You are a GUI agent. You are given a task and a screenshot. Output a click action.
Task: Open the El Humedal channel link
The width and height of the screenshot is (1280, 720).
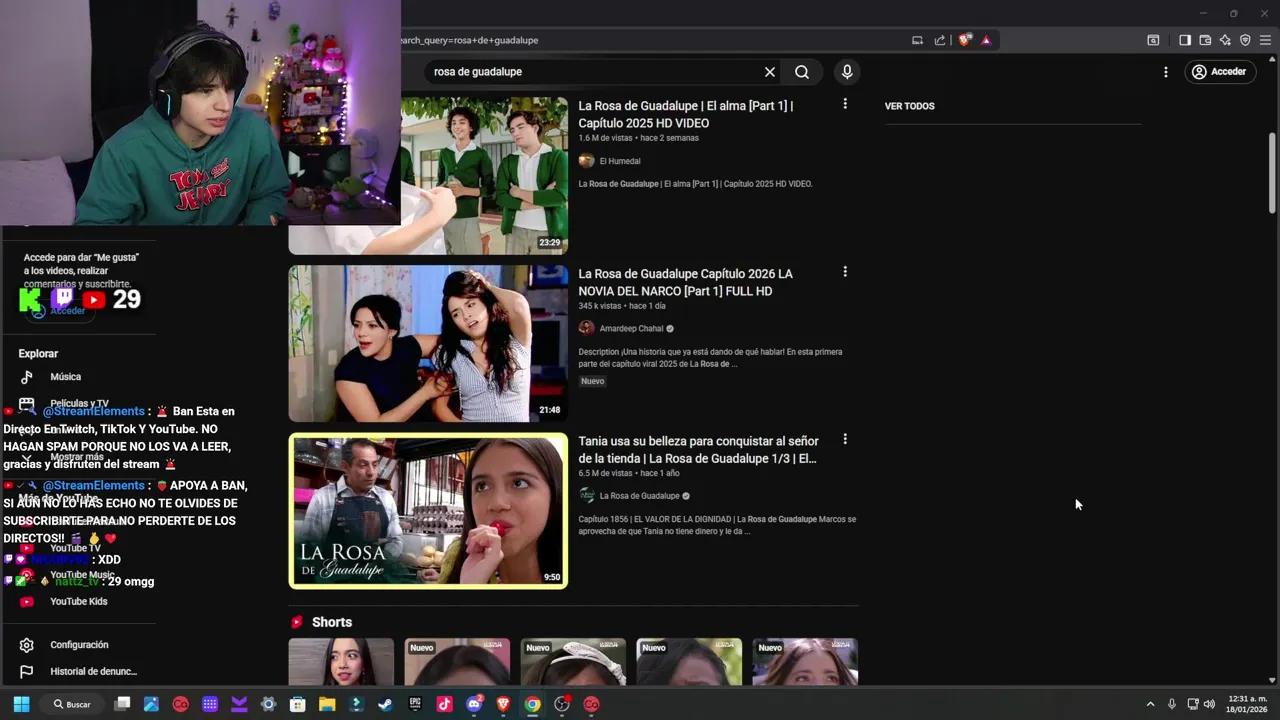tap(620, 161)
